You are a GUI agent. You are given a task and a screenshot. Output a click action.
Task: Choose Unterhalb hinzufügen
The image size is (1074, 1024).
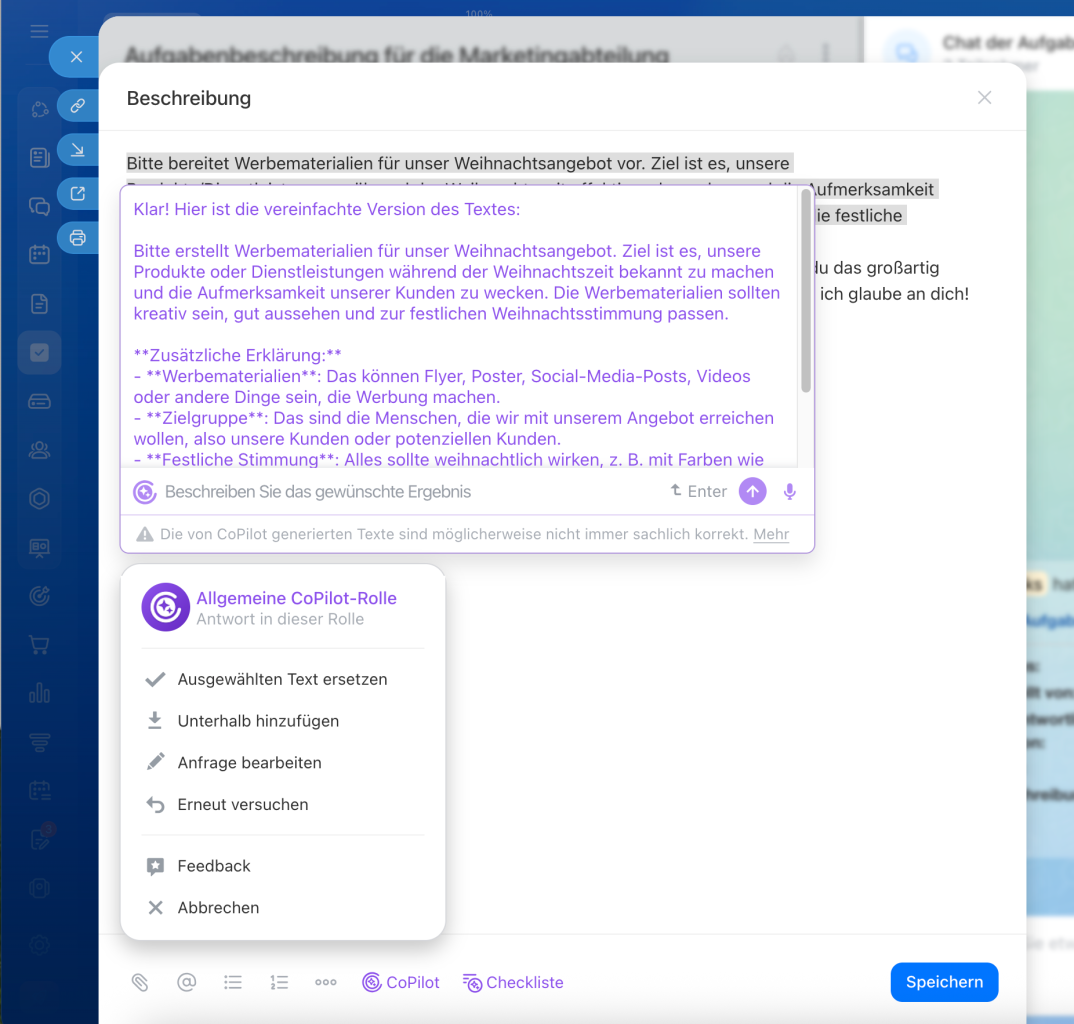[x=282, y=721]
